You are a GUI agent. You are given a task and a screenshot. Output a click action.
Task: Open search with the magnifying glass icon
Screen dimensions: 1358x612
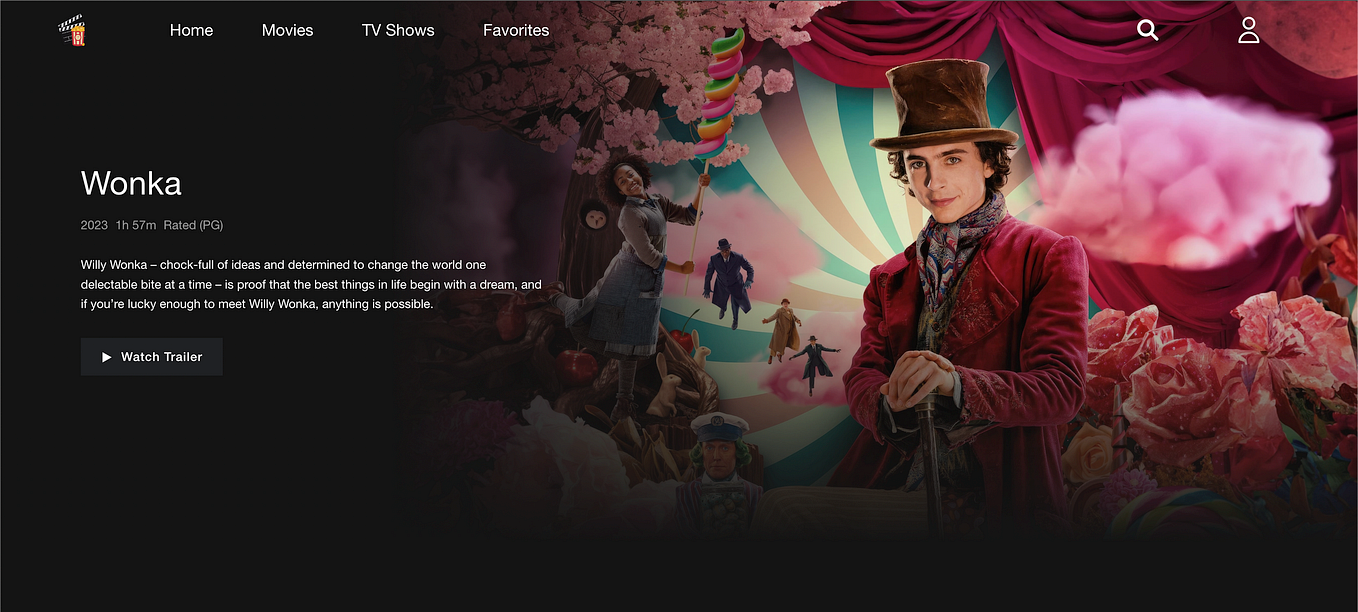coord(1148,30)
